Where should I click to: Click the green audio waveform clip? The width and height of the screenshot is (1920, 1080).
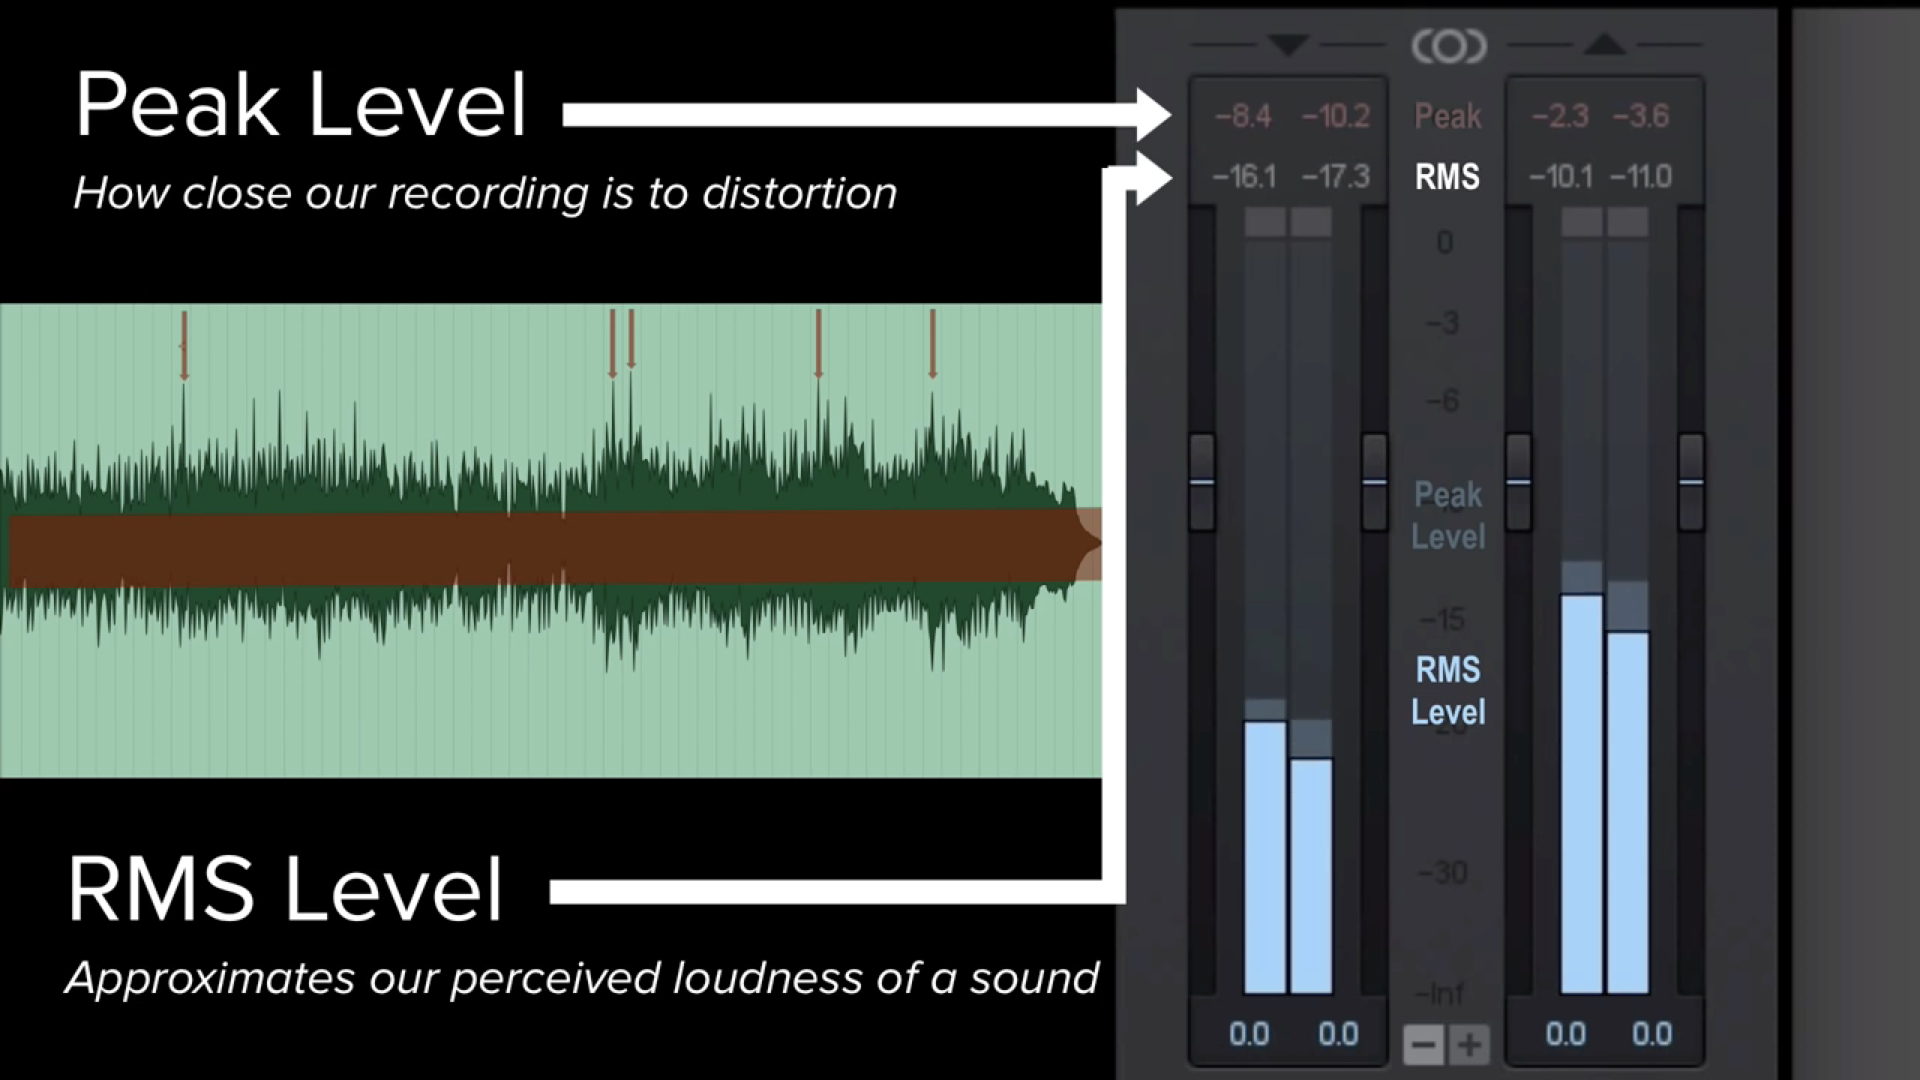551,540
